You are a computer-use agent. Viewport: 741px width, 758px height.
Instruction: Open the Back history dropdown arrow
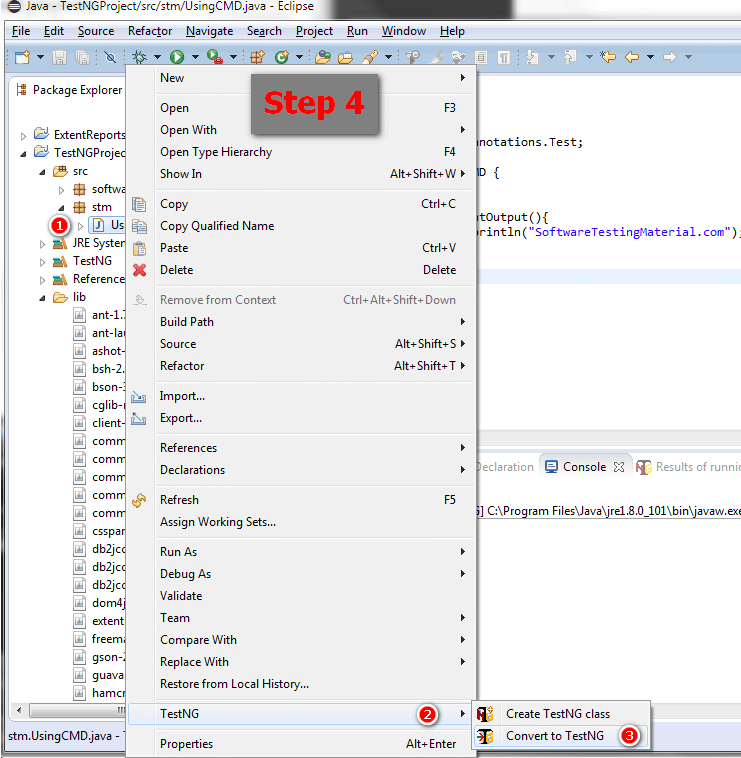pos(651,58)
